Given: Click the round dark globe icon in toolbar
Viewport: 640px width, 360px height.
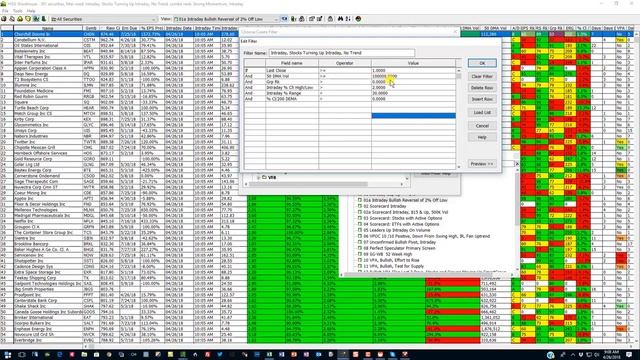Looking at the screenshot, I should point(358,19).
